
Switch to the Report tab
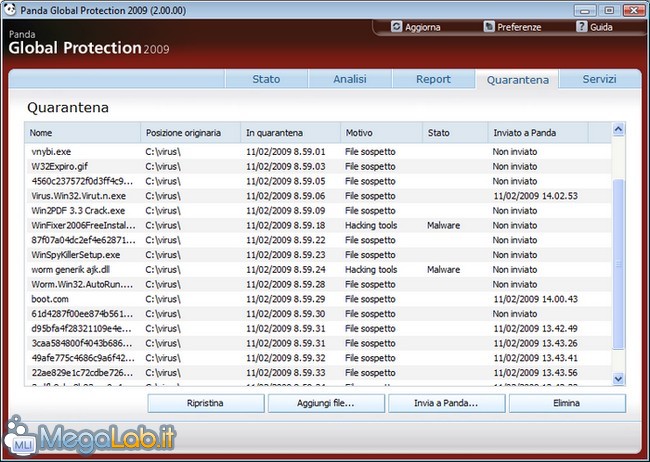tap(433, 79)
